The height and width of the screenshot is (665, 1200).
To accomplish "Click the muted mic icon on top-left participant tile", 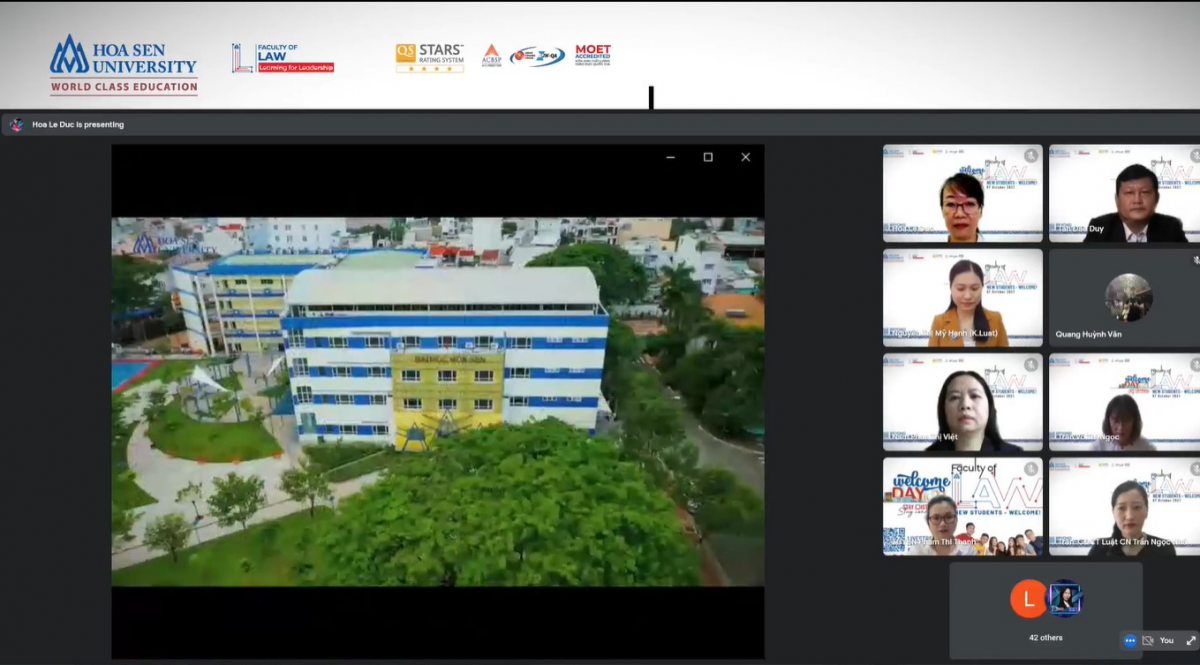I will [1031, 156].
